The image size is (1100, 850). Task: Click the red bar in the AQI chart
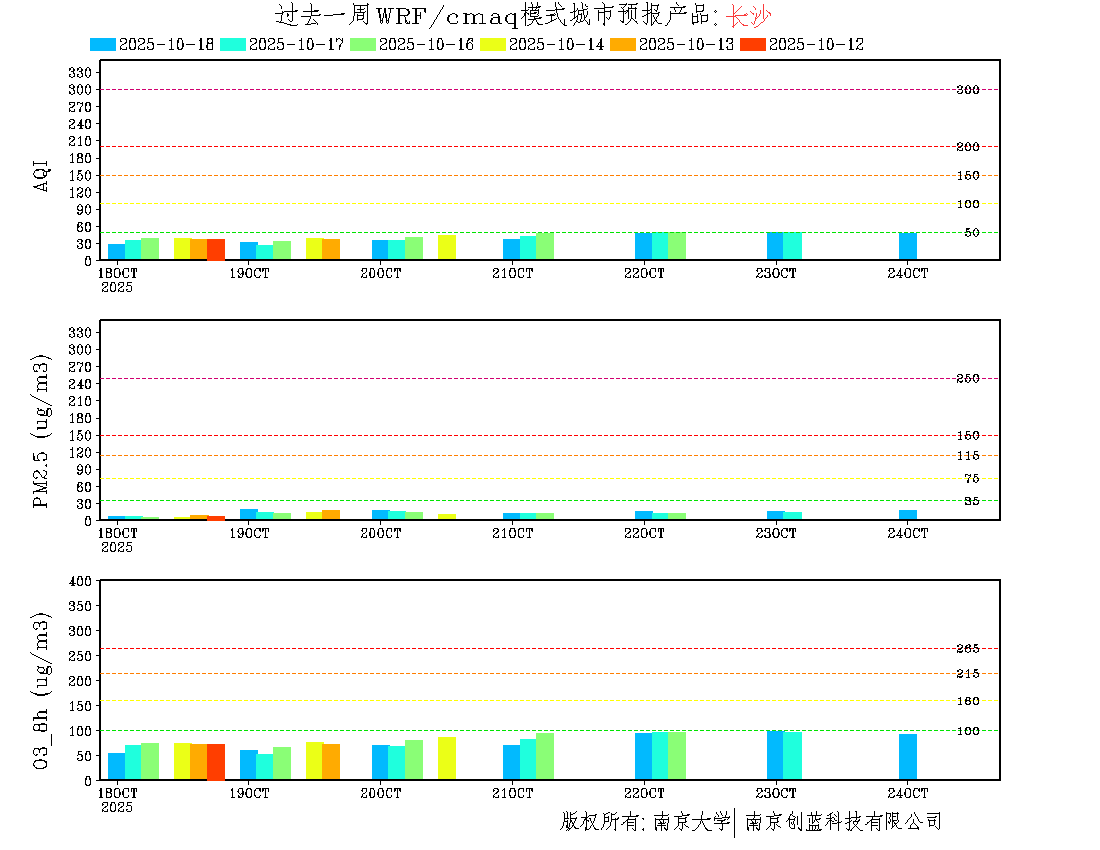pyautogui.click(x=216, y=249)
